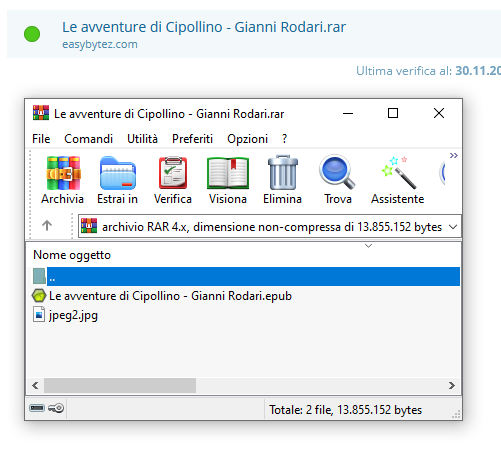Click the drive icon in status bar
Viewport: 501px width, 449px height.
coord(37,408)
